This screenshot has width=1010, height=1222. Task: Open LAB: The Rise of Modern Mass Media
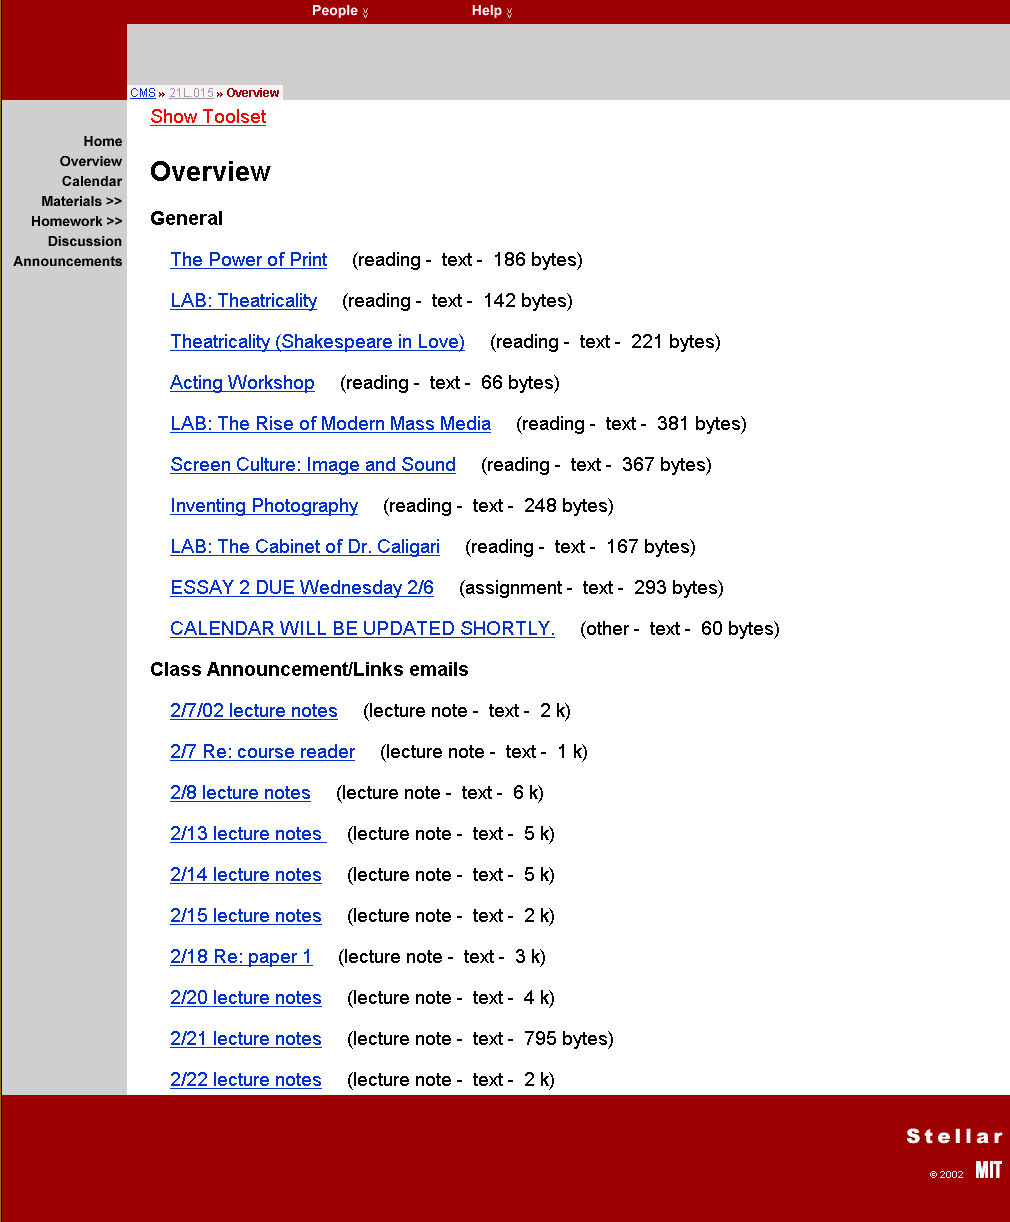tap(330, 424)
